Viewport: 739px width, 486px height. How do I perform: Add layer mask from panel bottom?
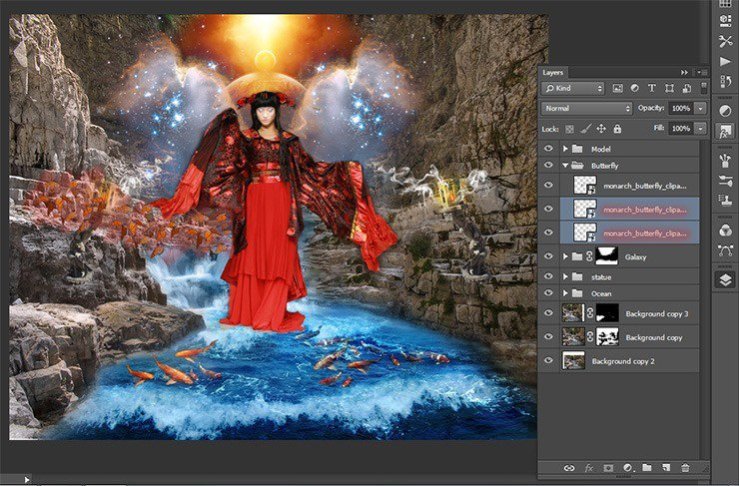tap(608, 468)
